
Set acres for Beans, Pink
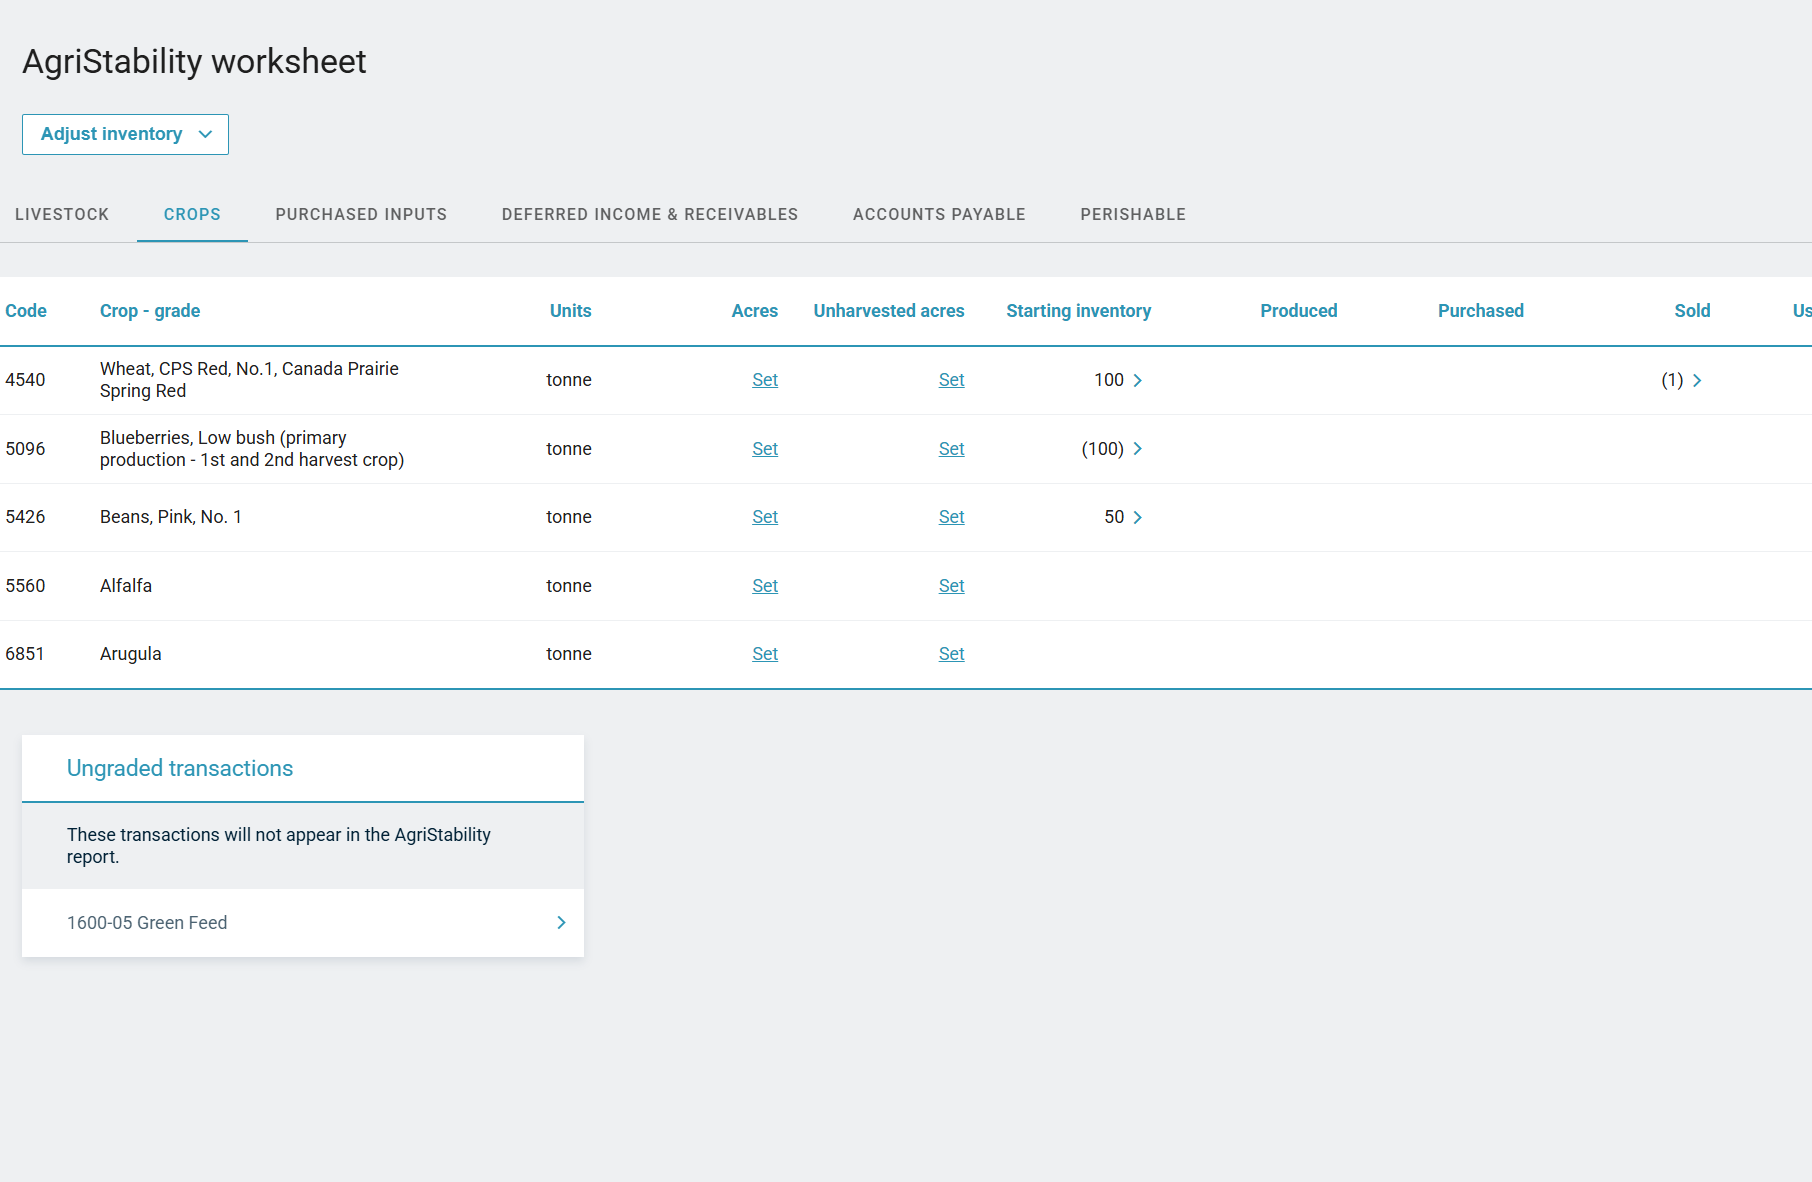pos(765,517)
